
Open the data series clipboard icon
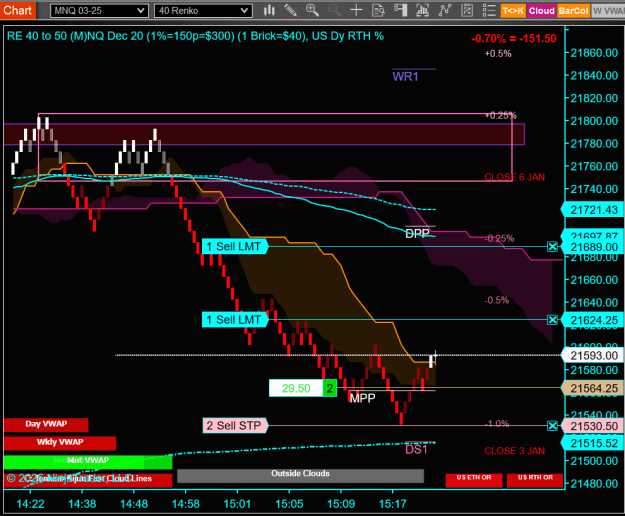pos(467,10)
